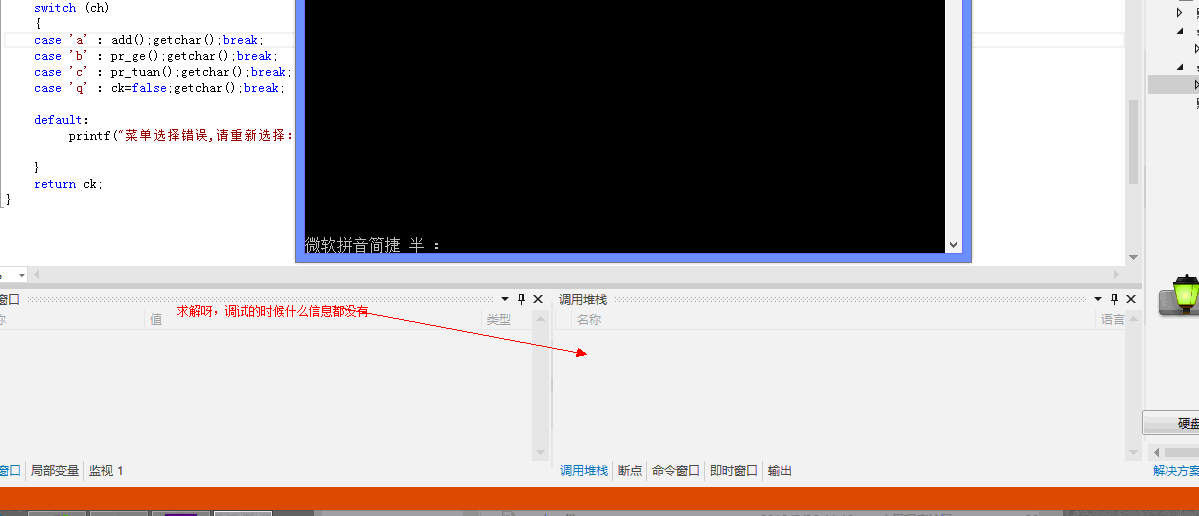Click the default: label in the code

coord(61,120)
